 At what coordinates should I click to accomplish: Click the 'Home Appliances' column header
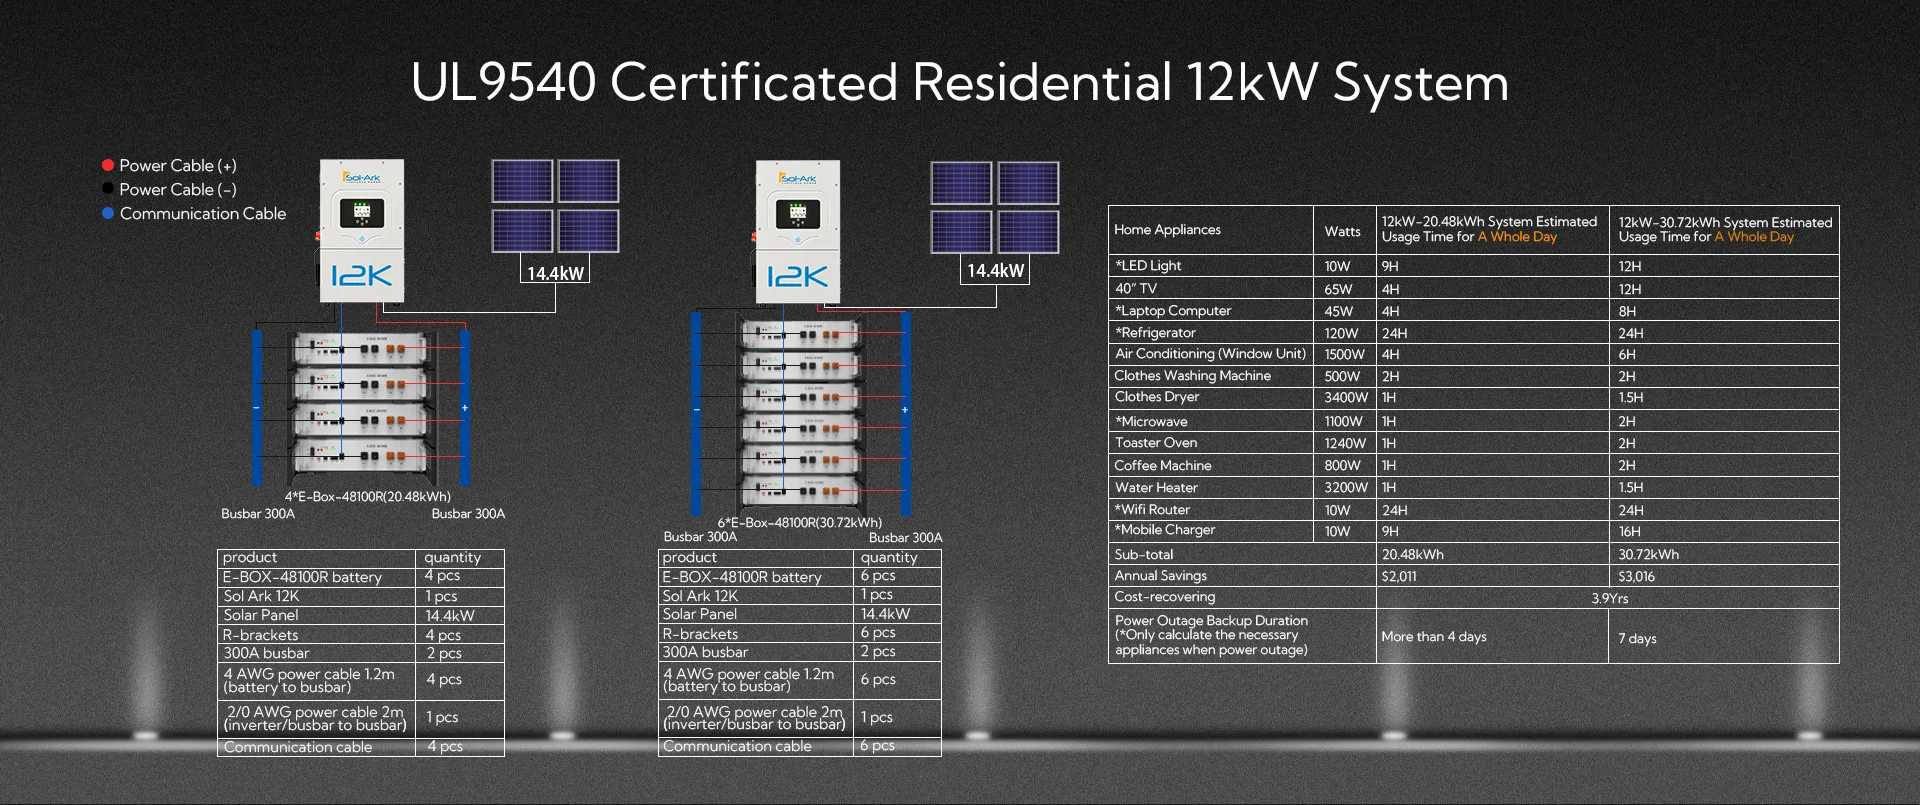click(x=1167, y=230)
